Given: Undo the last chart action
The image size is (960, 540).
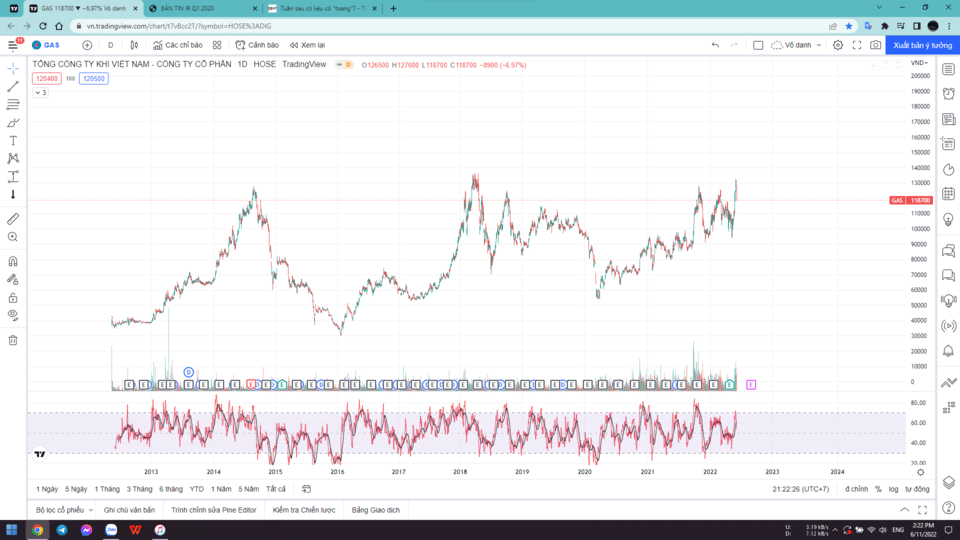Looking at the screenshot, I should pos(715,45).
